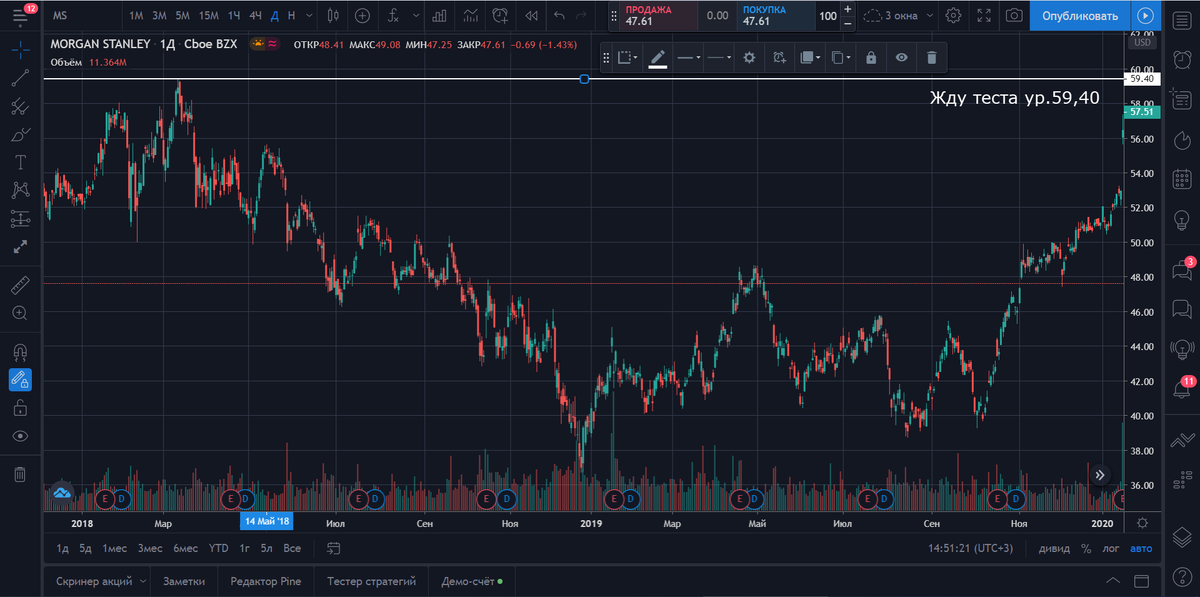Select the crosshair cursor tool
The image size is (1200, 597).
pos(20,49)
